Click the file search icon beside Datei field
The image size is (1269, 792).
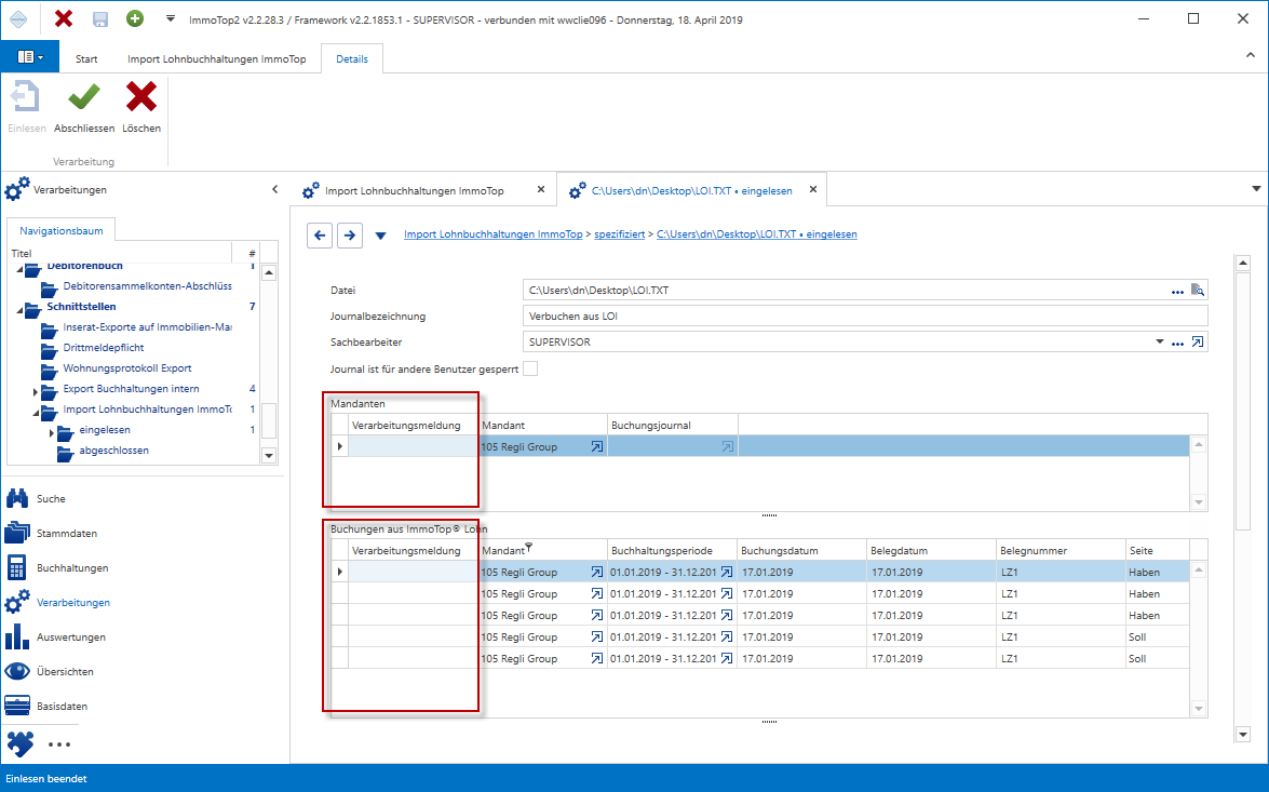coord(1198,290)
